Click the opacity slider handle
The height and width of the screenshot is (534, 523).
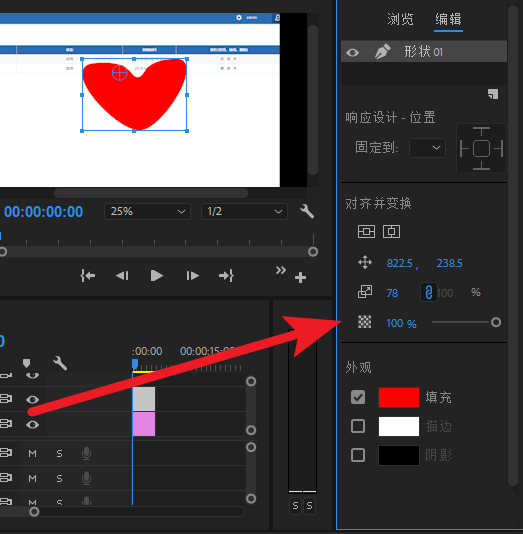point(496,322)
